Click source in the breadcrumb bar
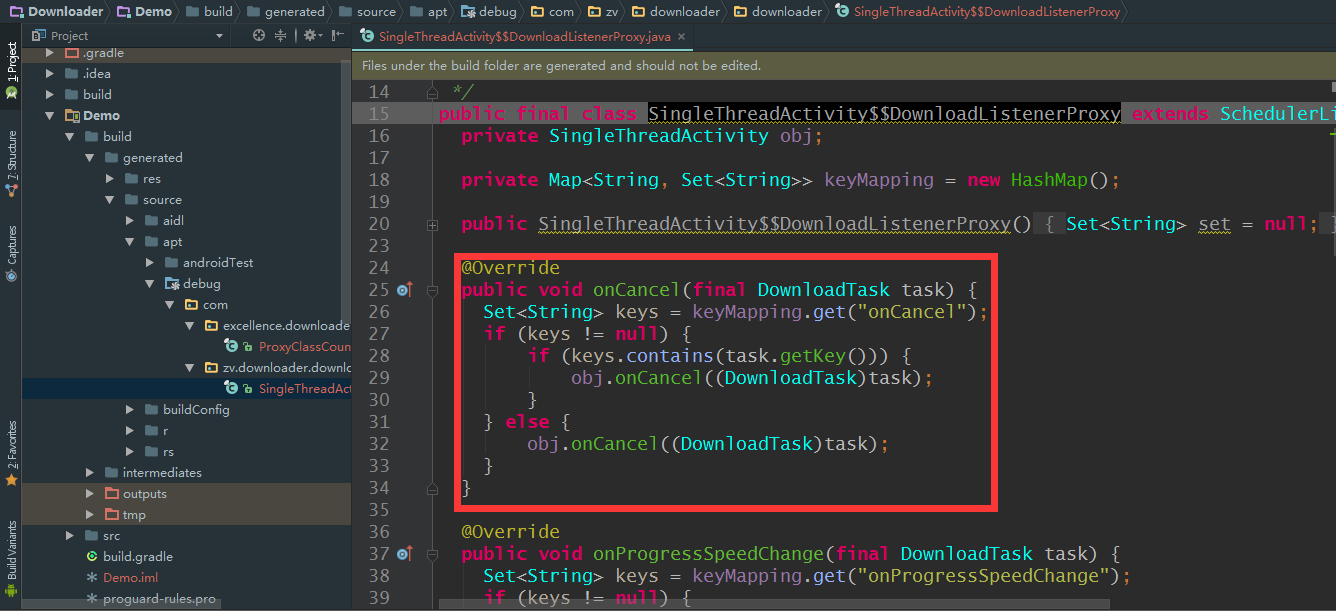The height and width of the screenshot is (611, 1336). (367, 12)
